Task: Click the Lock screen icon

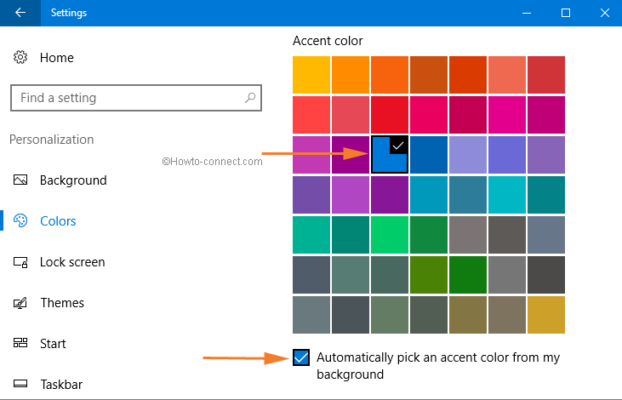Action: [x=20, y=262]
